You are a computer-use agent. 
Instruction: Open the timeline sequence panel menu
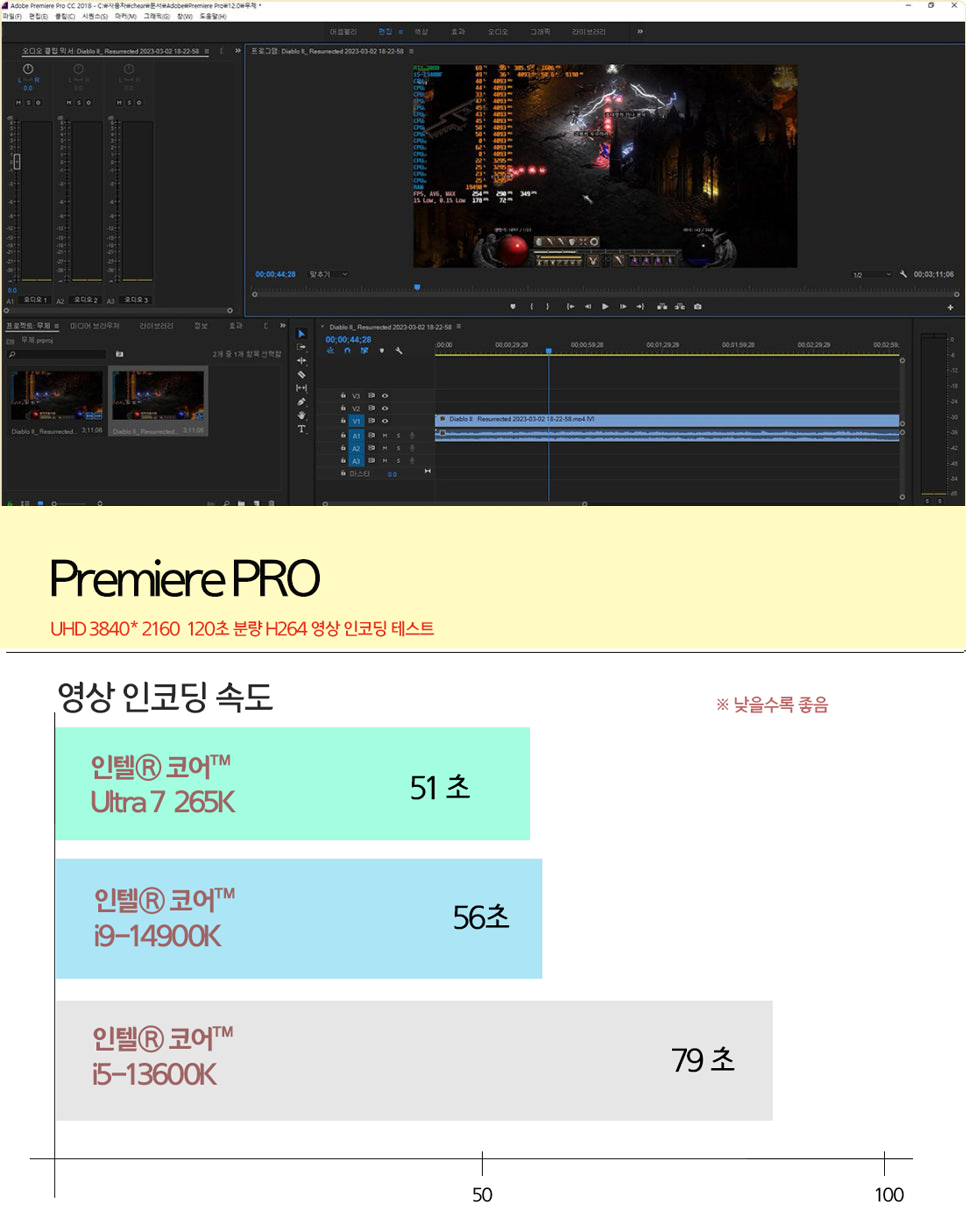(x=461, y=326)
